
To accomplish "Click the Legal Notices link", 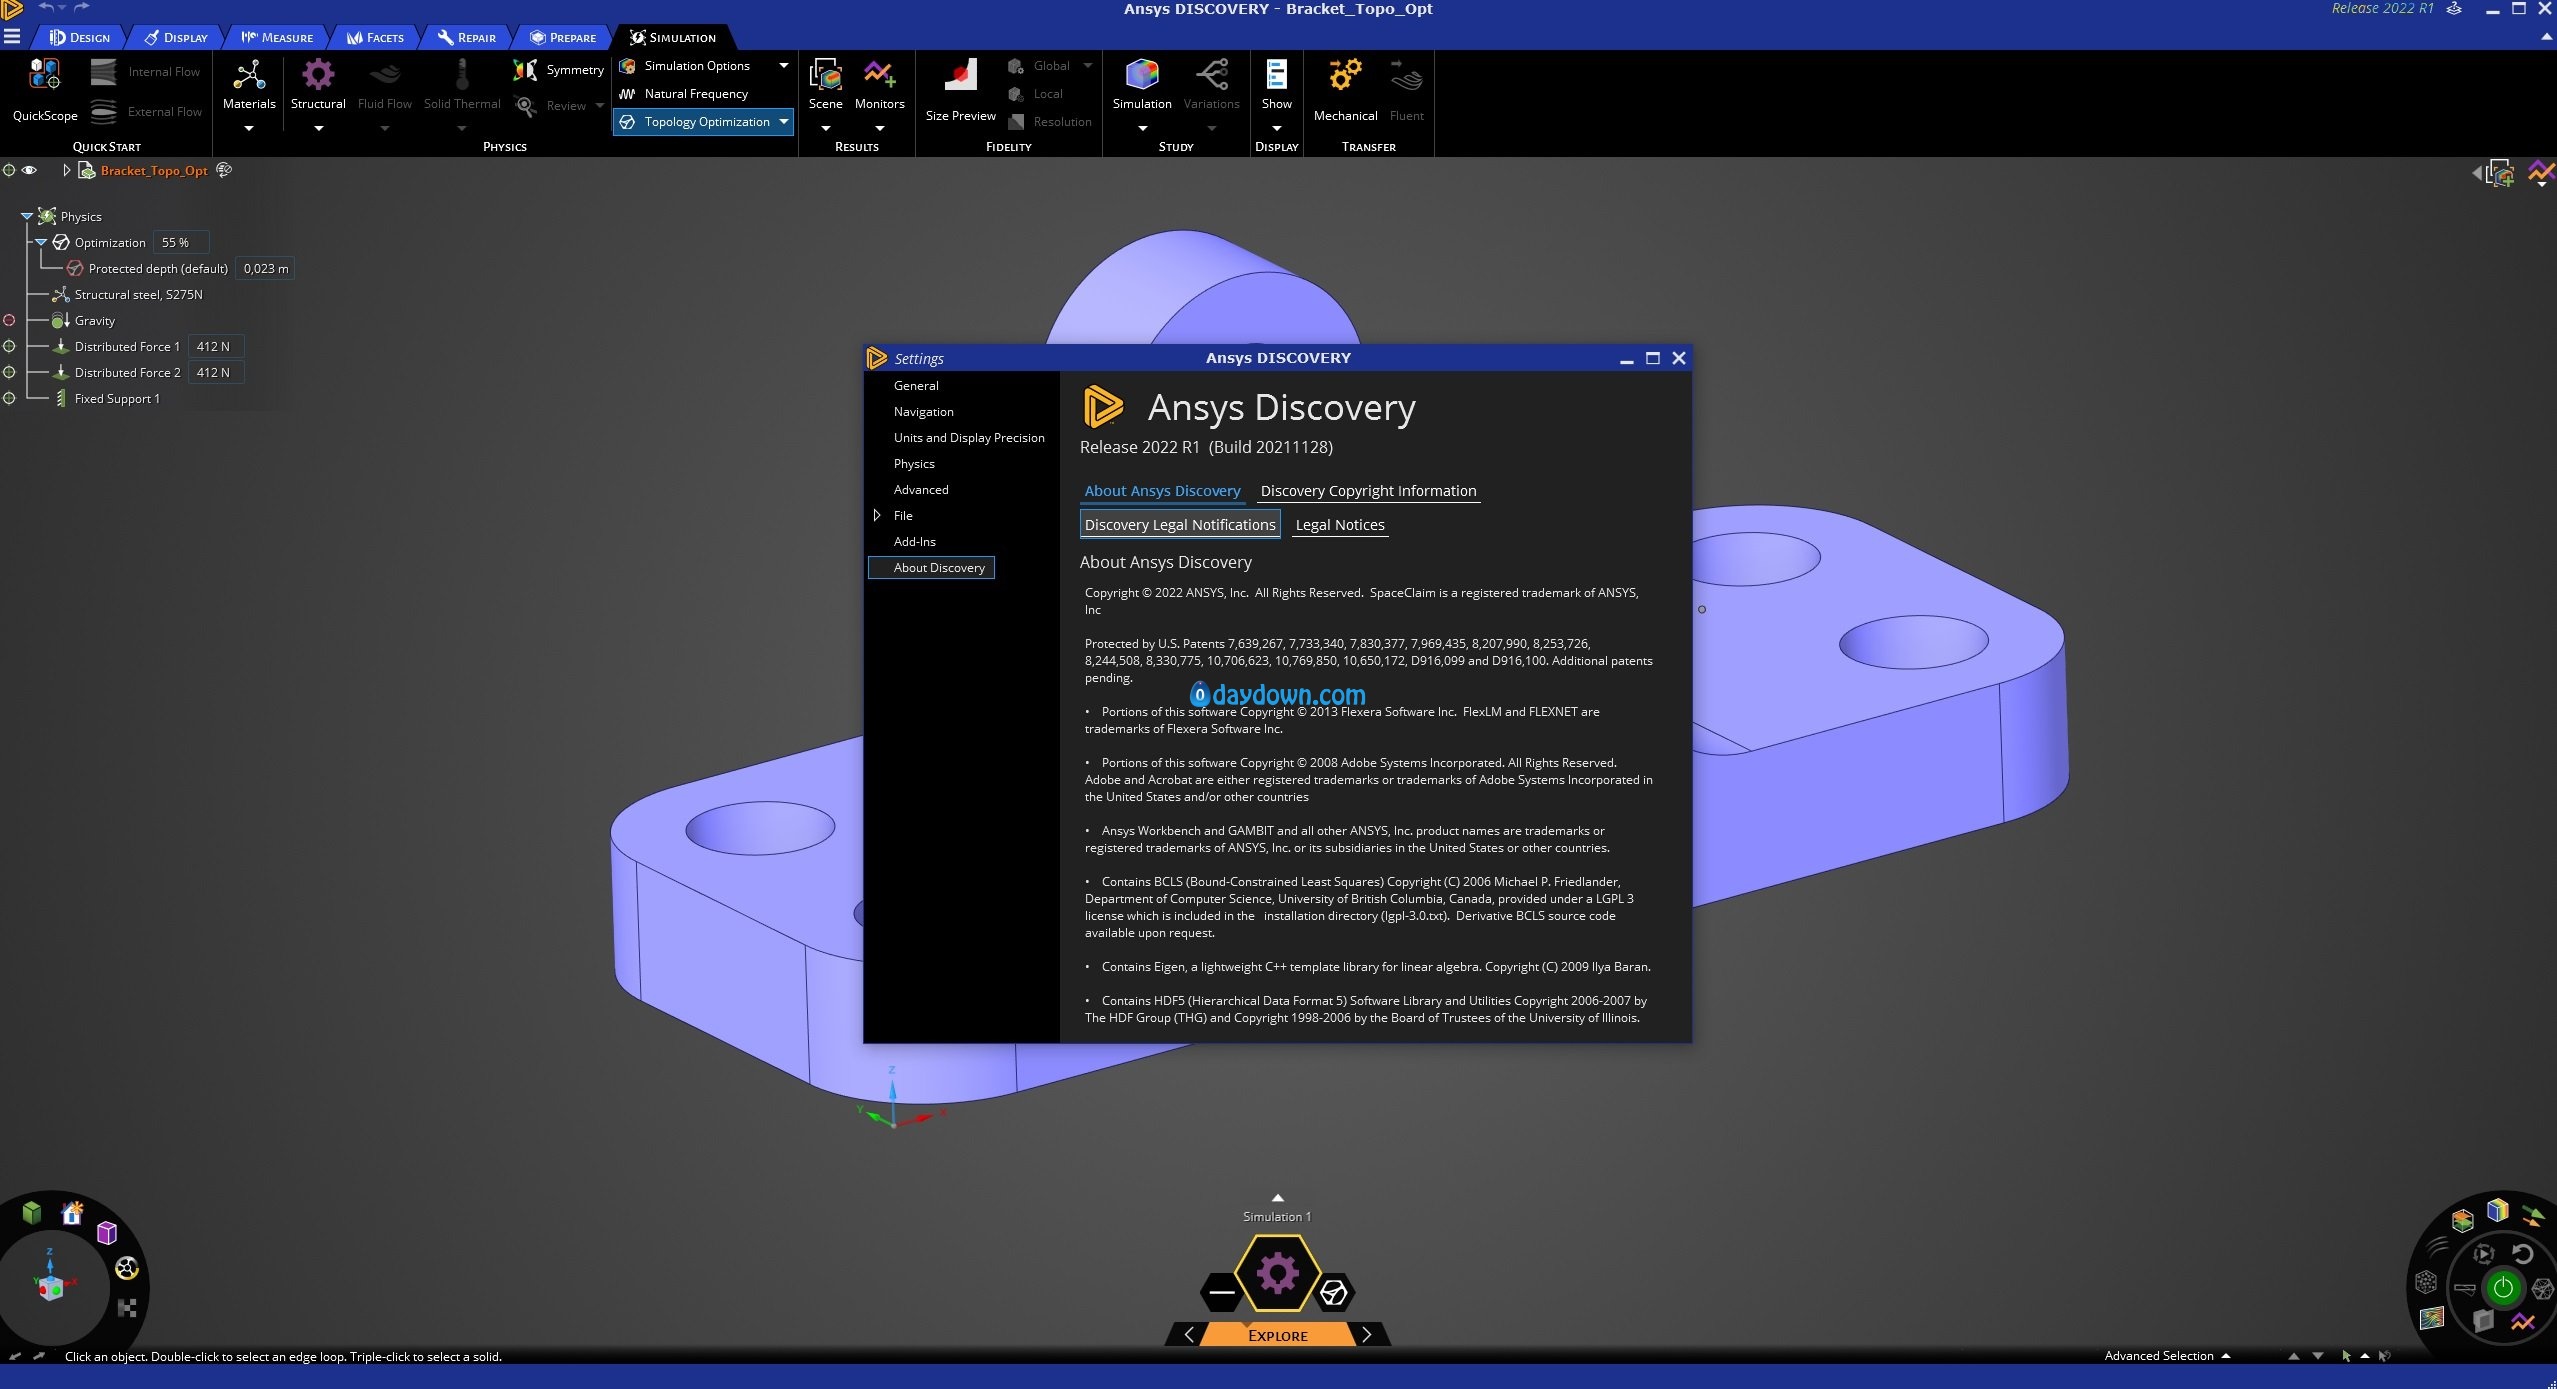I will pos(1340,525).
